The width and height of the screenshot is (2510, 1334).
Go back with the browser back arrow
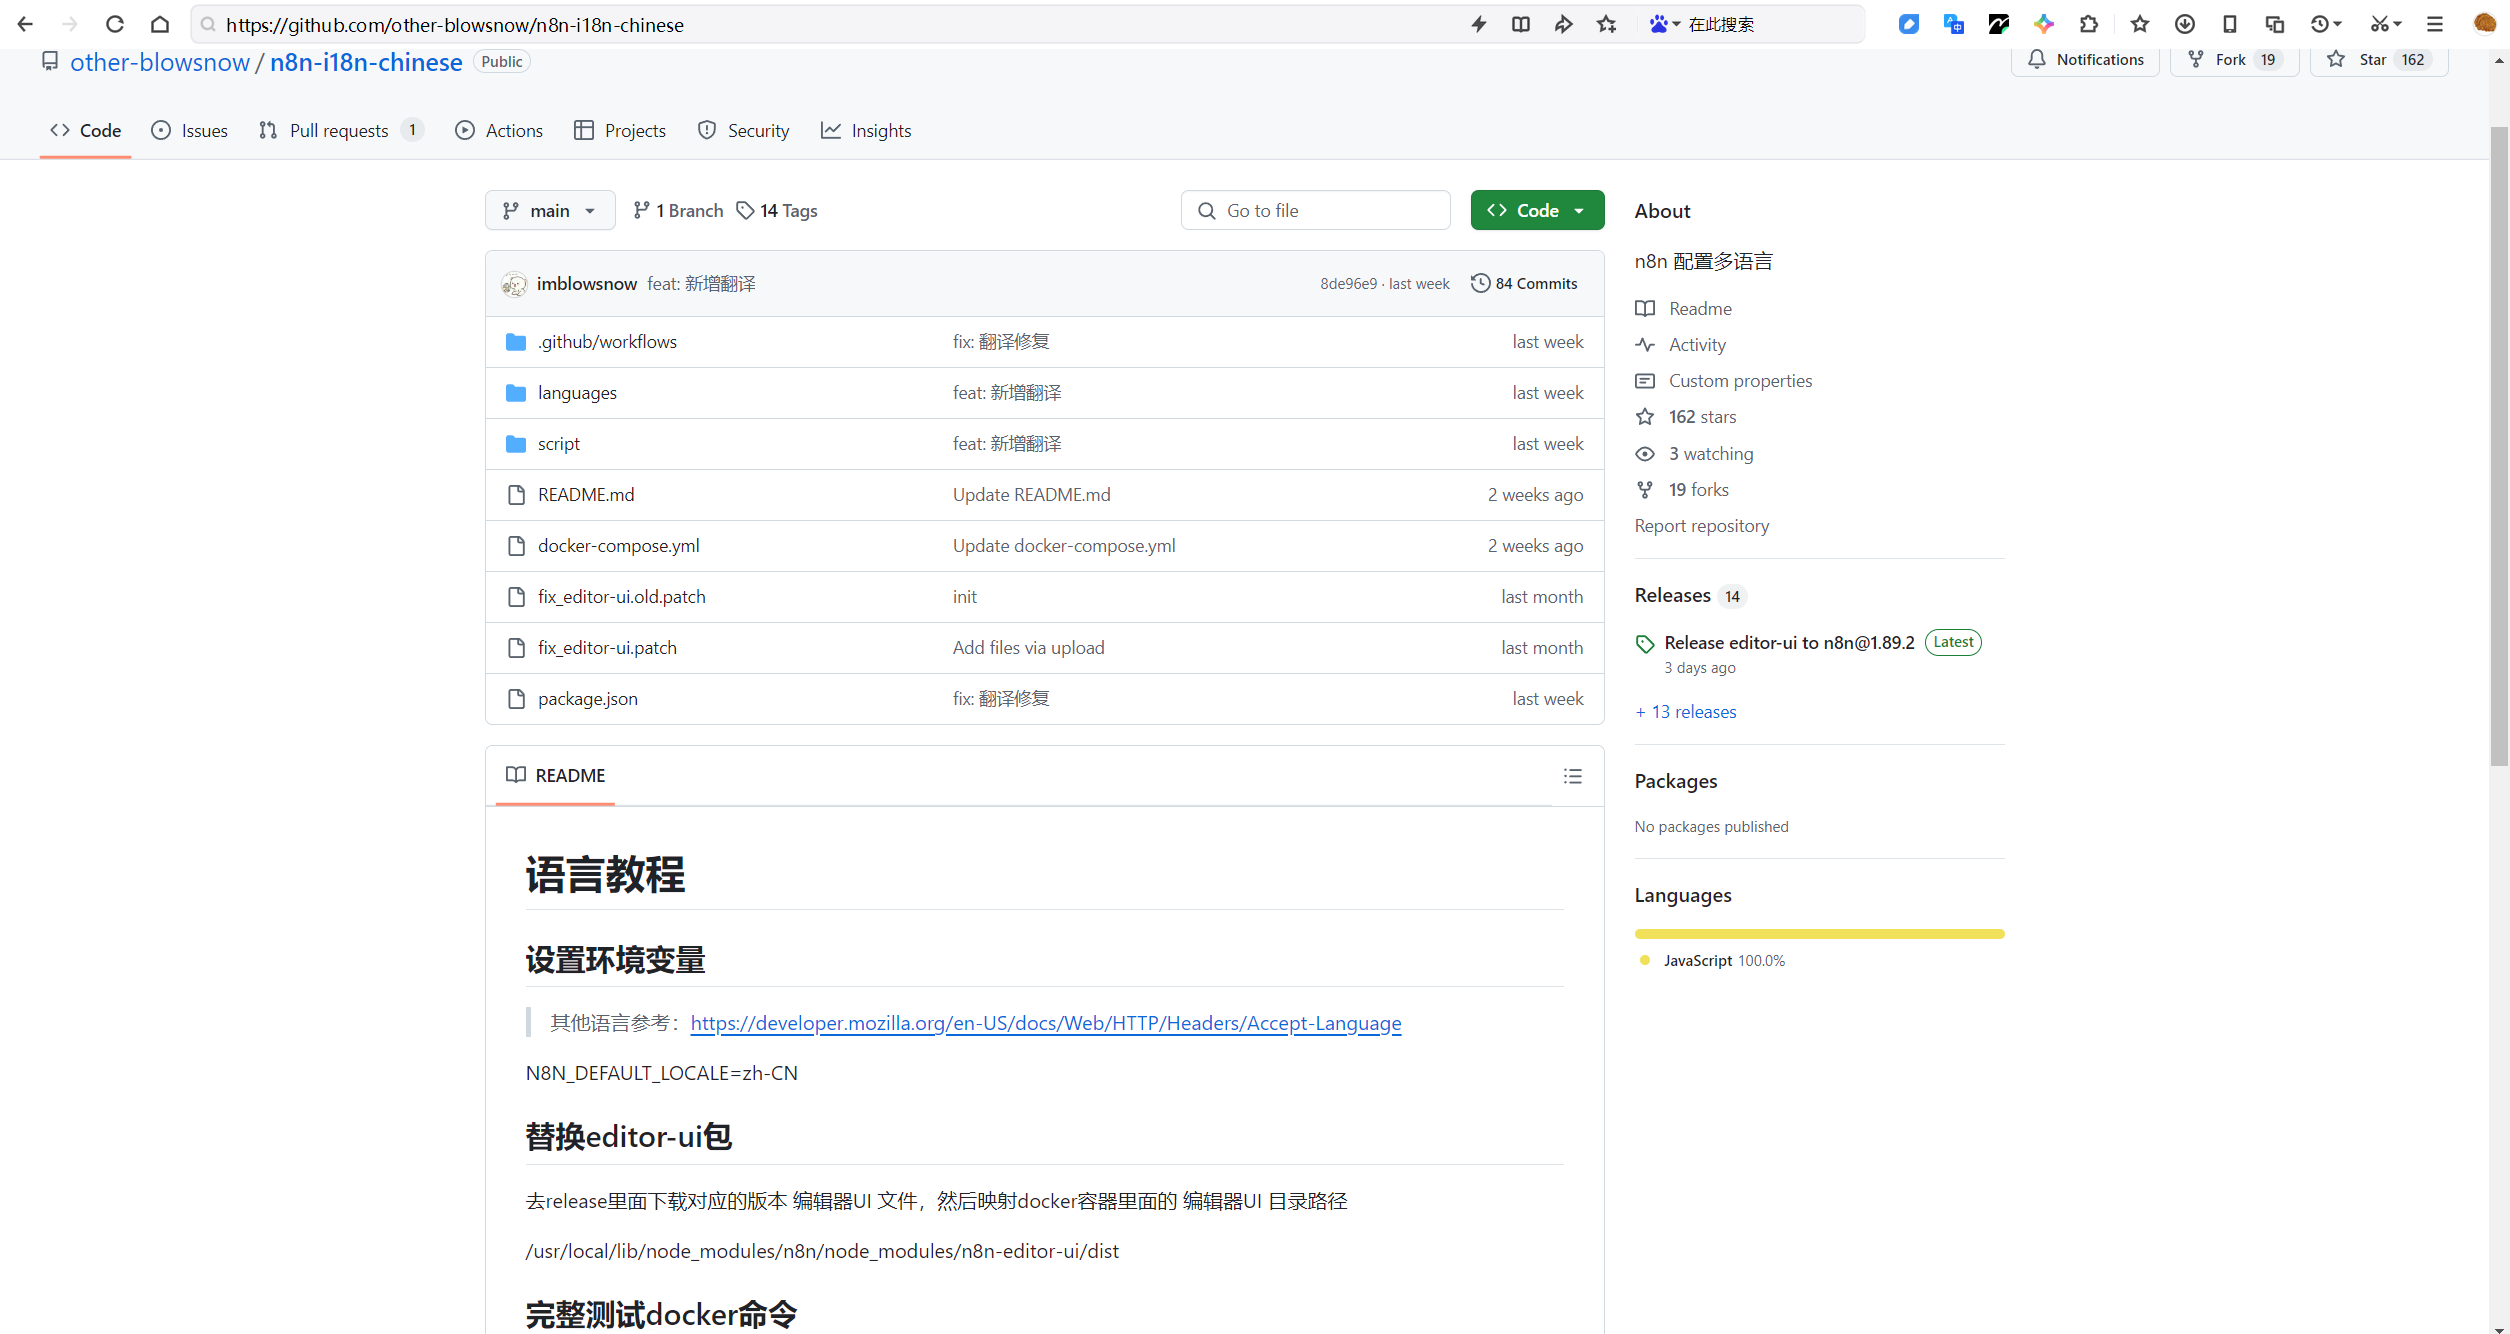pos(25,24)
